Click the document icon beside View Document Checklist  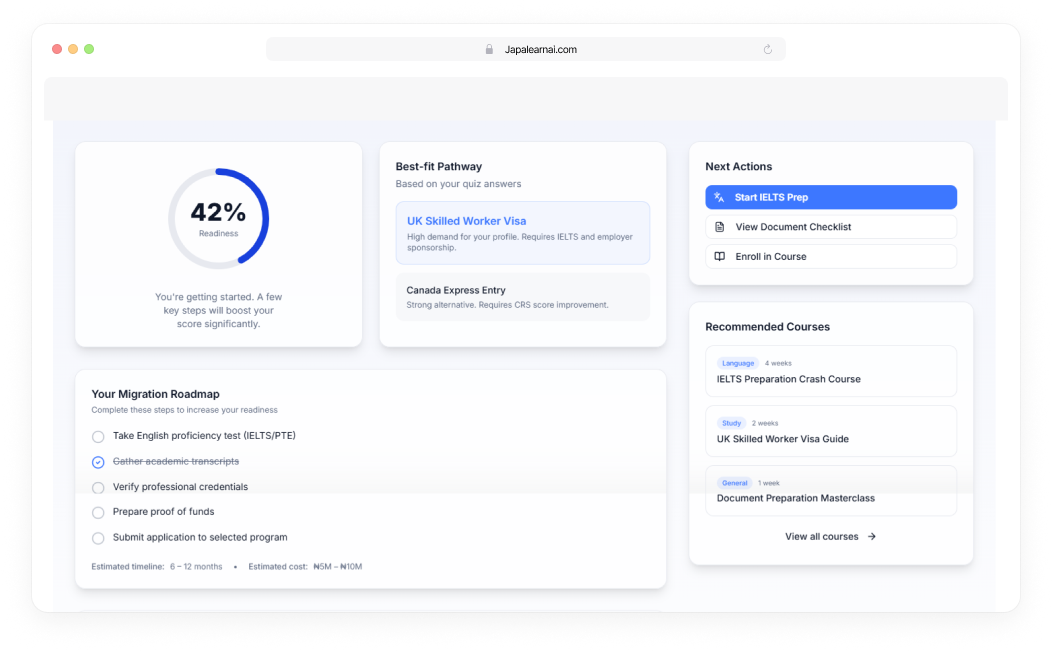point(719,227)
